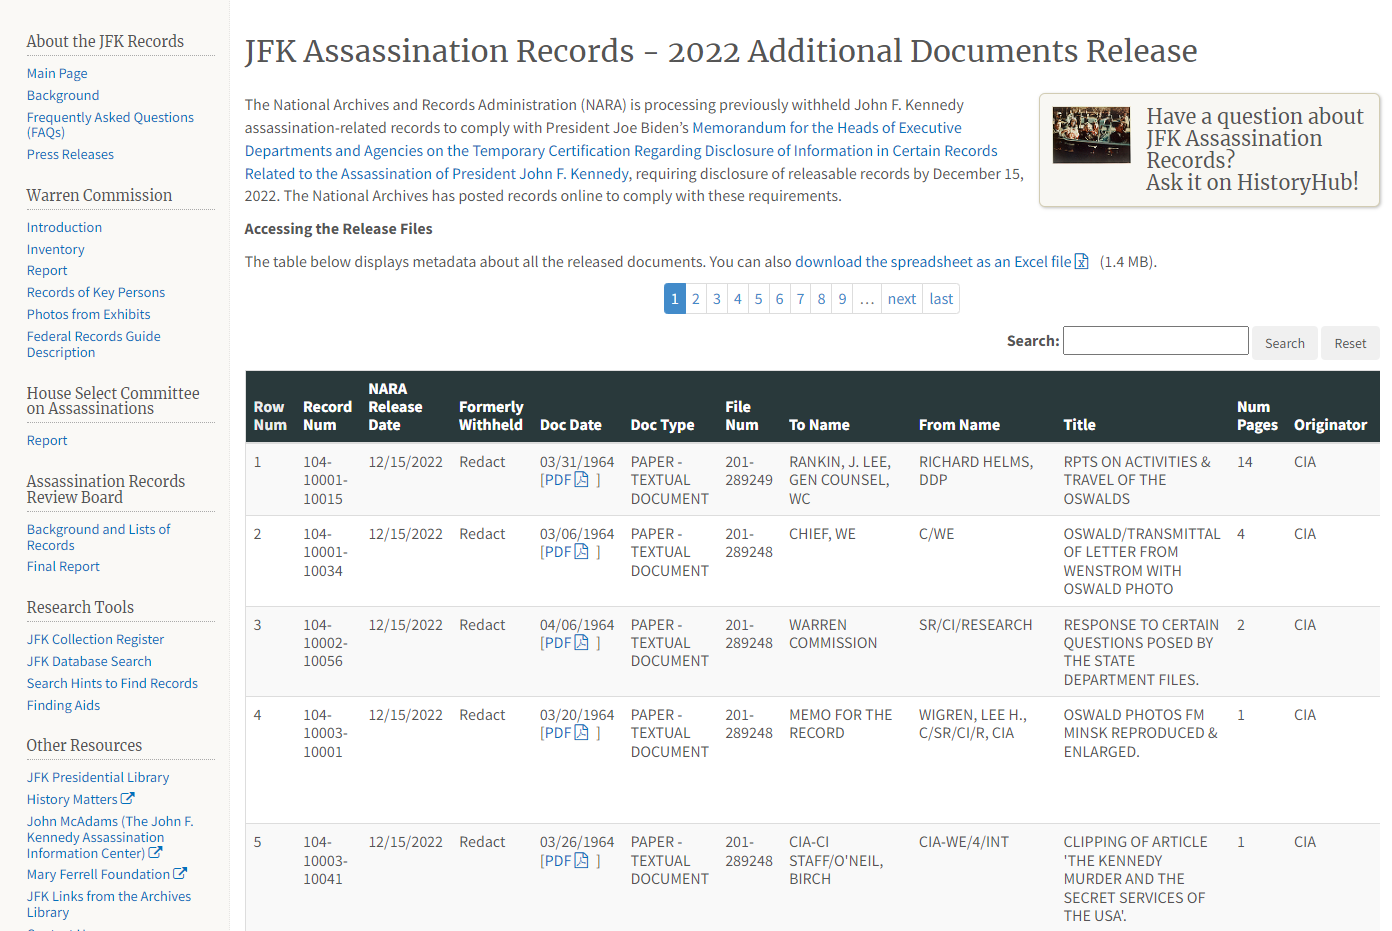Viewport: 1392px width, 931px height.
Task: Open PDF icon for the 03/06/1964 document
Action: point(582,552)
